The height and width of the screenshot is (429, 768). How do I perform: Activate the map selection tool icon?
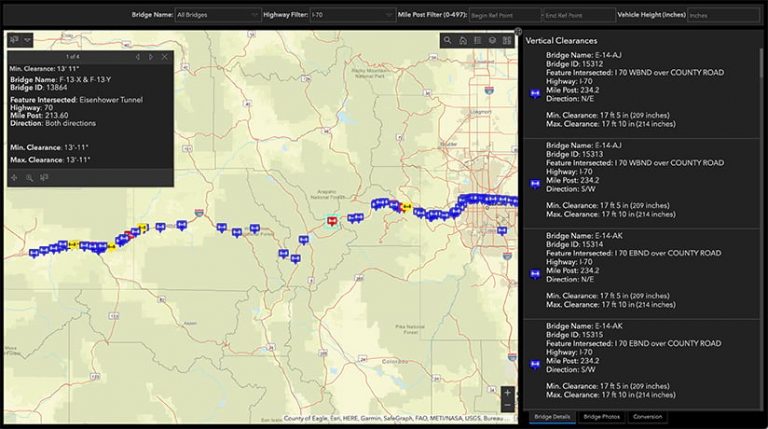click(15, 40)
